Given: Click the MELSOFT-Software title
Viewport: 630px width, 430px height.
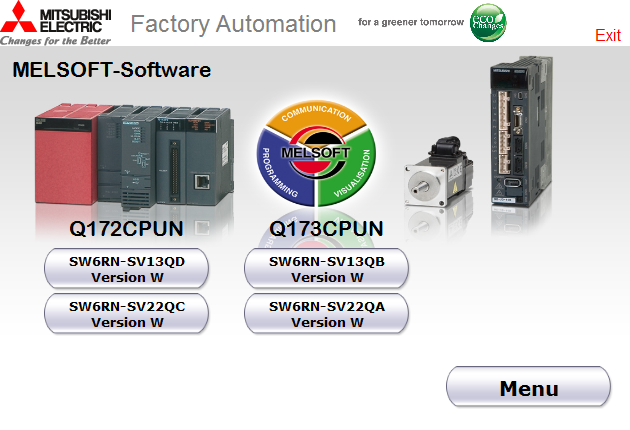Looking at the screenshot, I should [112, 70].
